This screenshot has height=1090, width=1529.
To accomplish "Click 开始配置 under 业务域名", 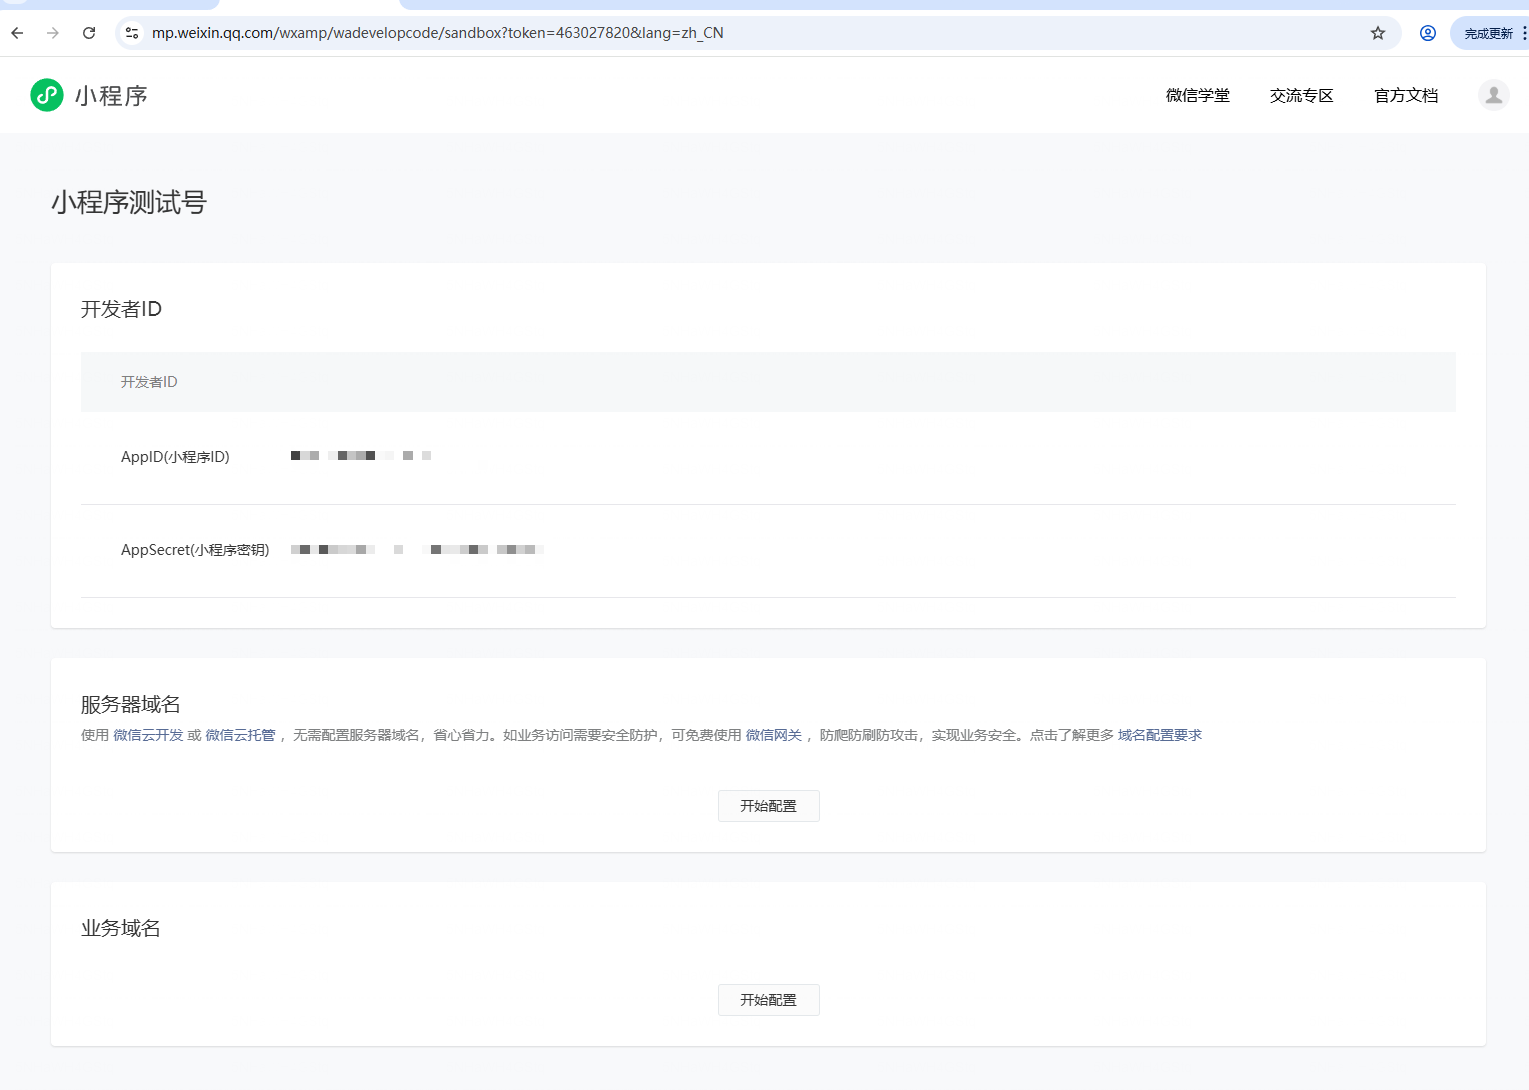I will point(769,1000).
